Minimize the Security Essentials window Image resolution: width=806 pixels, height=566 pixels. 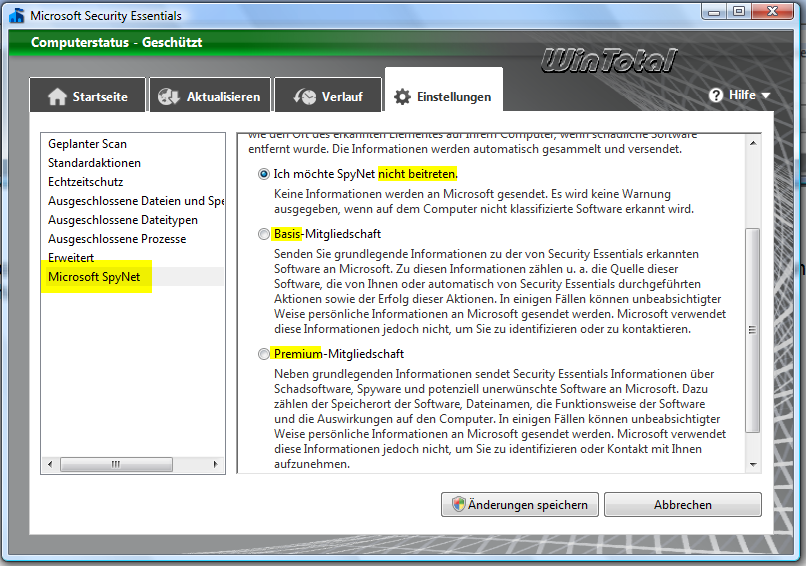[713, 12]
